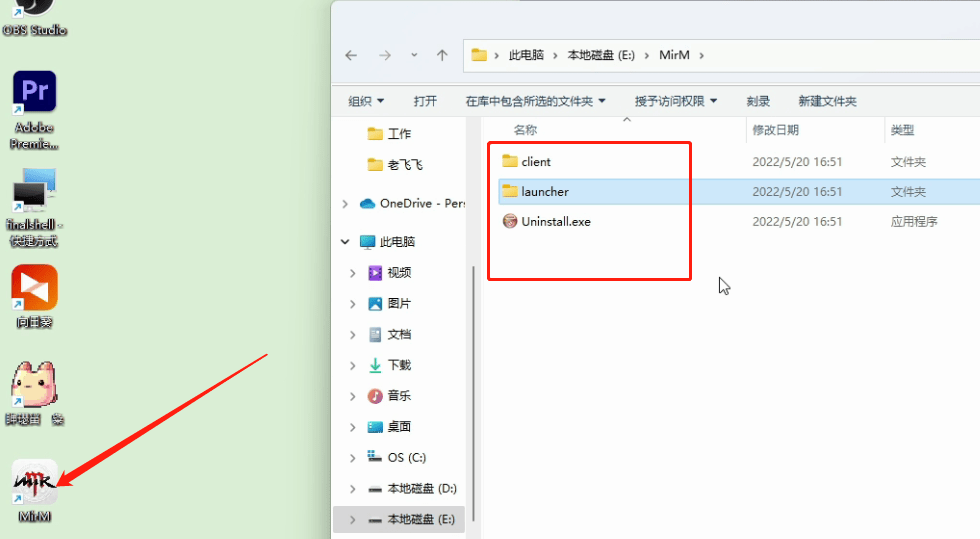The height and width of the screenshot is (539, 980).
Task: Click the 打开 toolbar button
Action: coord(425,101)
